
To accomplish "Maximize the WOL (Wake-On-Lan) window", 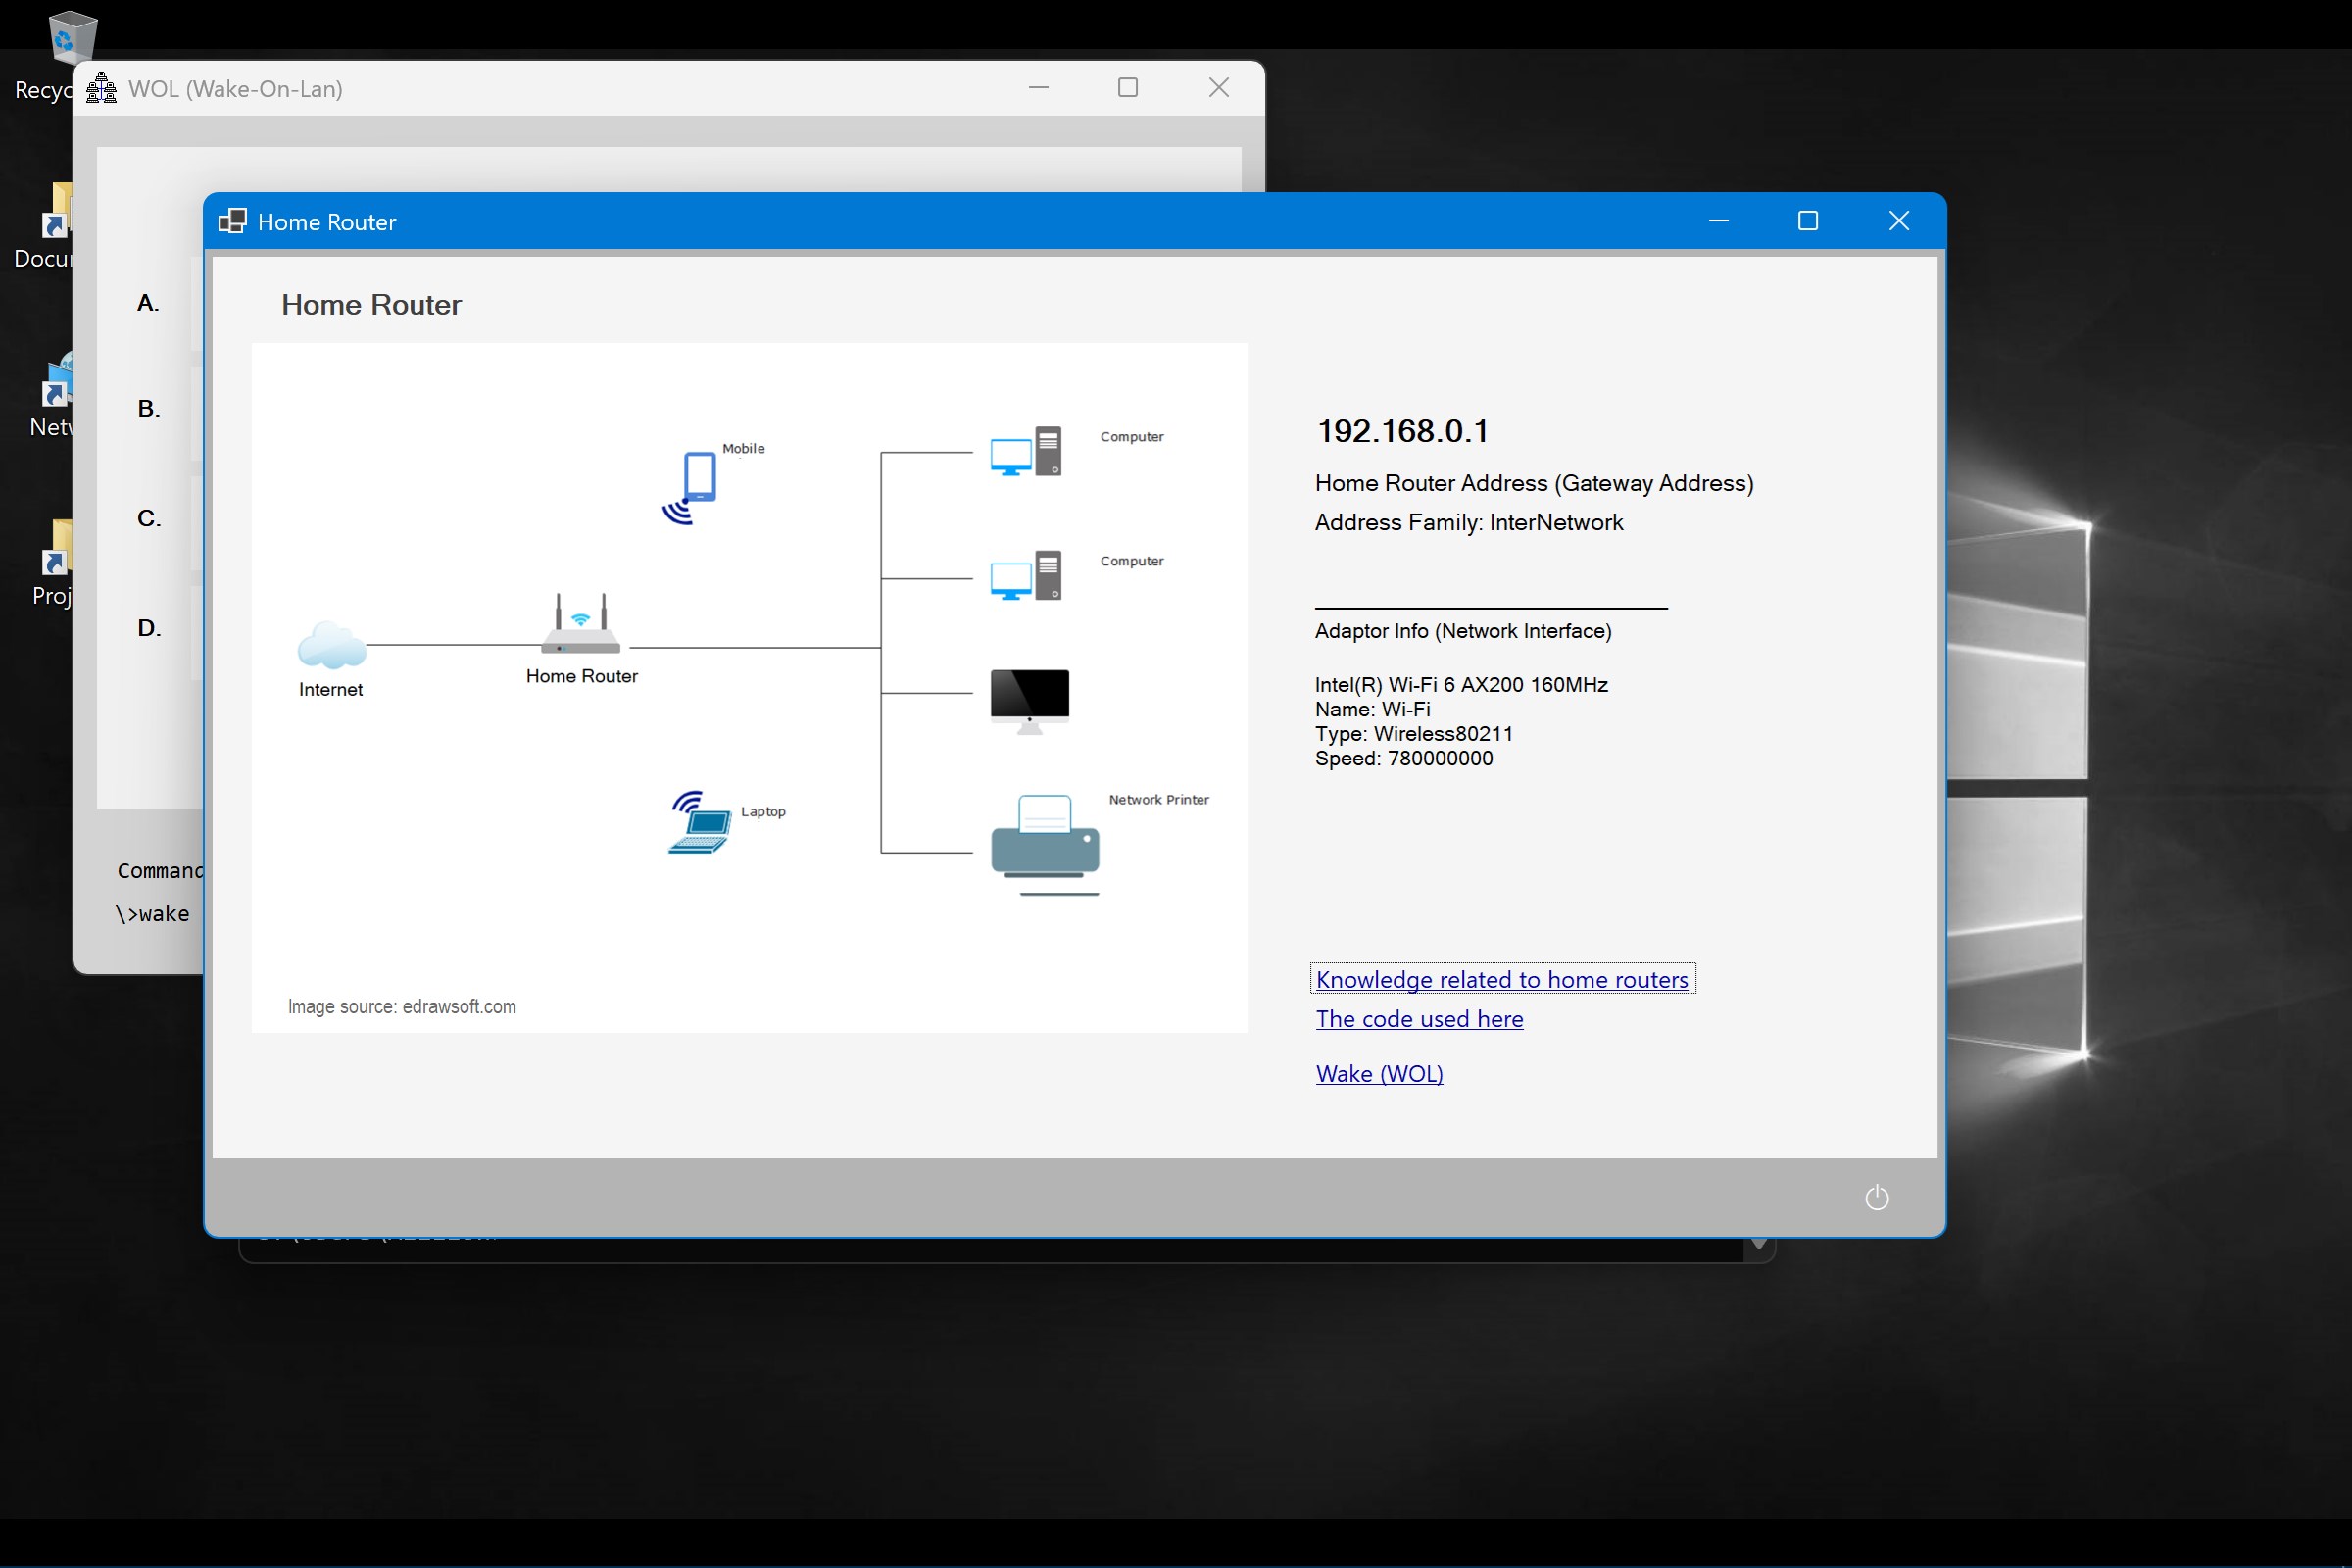I will pos(1127,88).
